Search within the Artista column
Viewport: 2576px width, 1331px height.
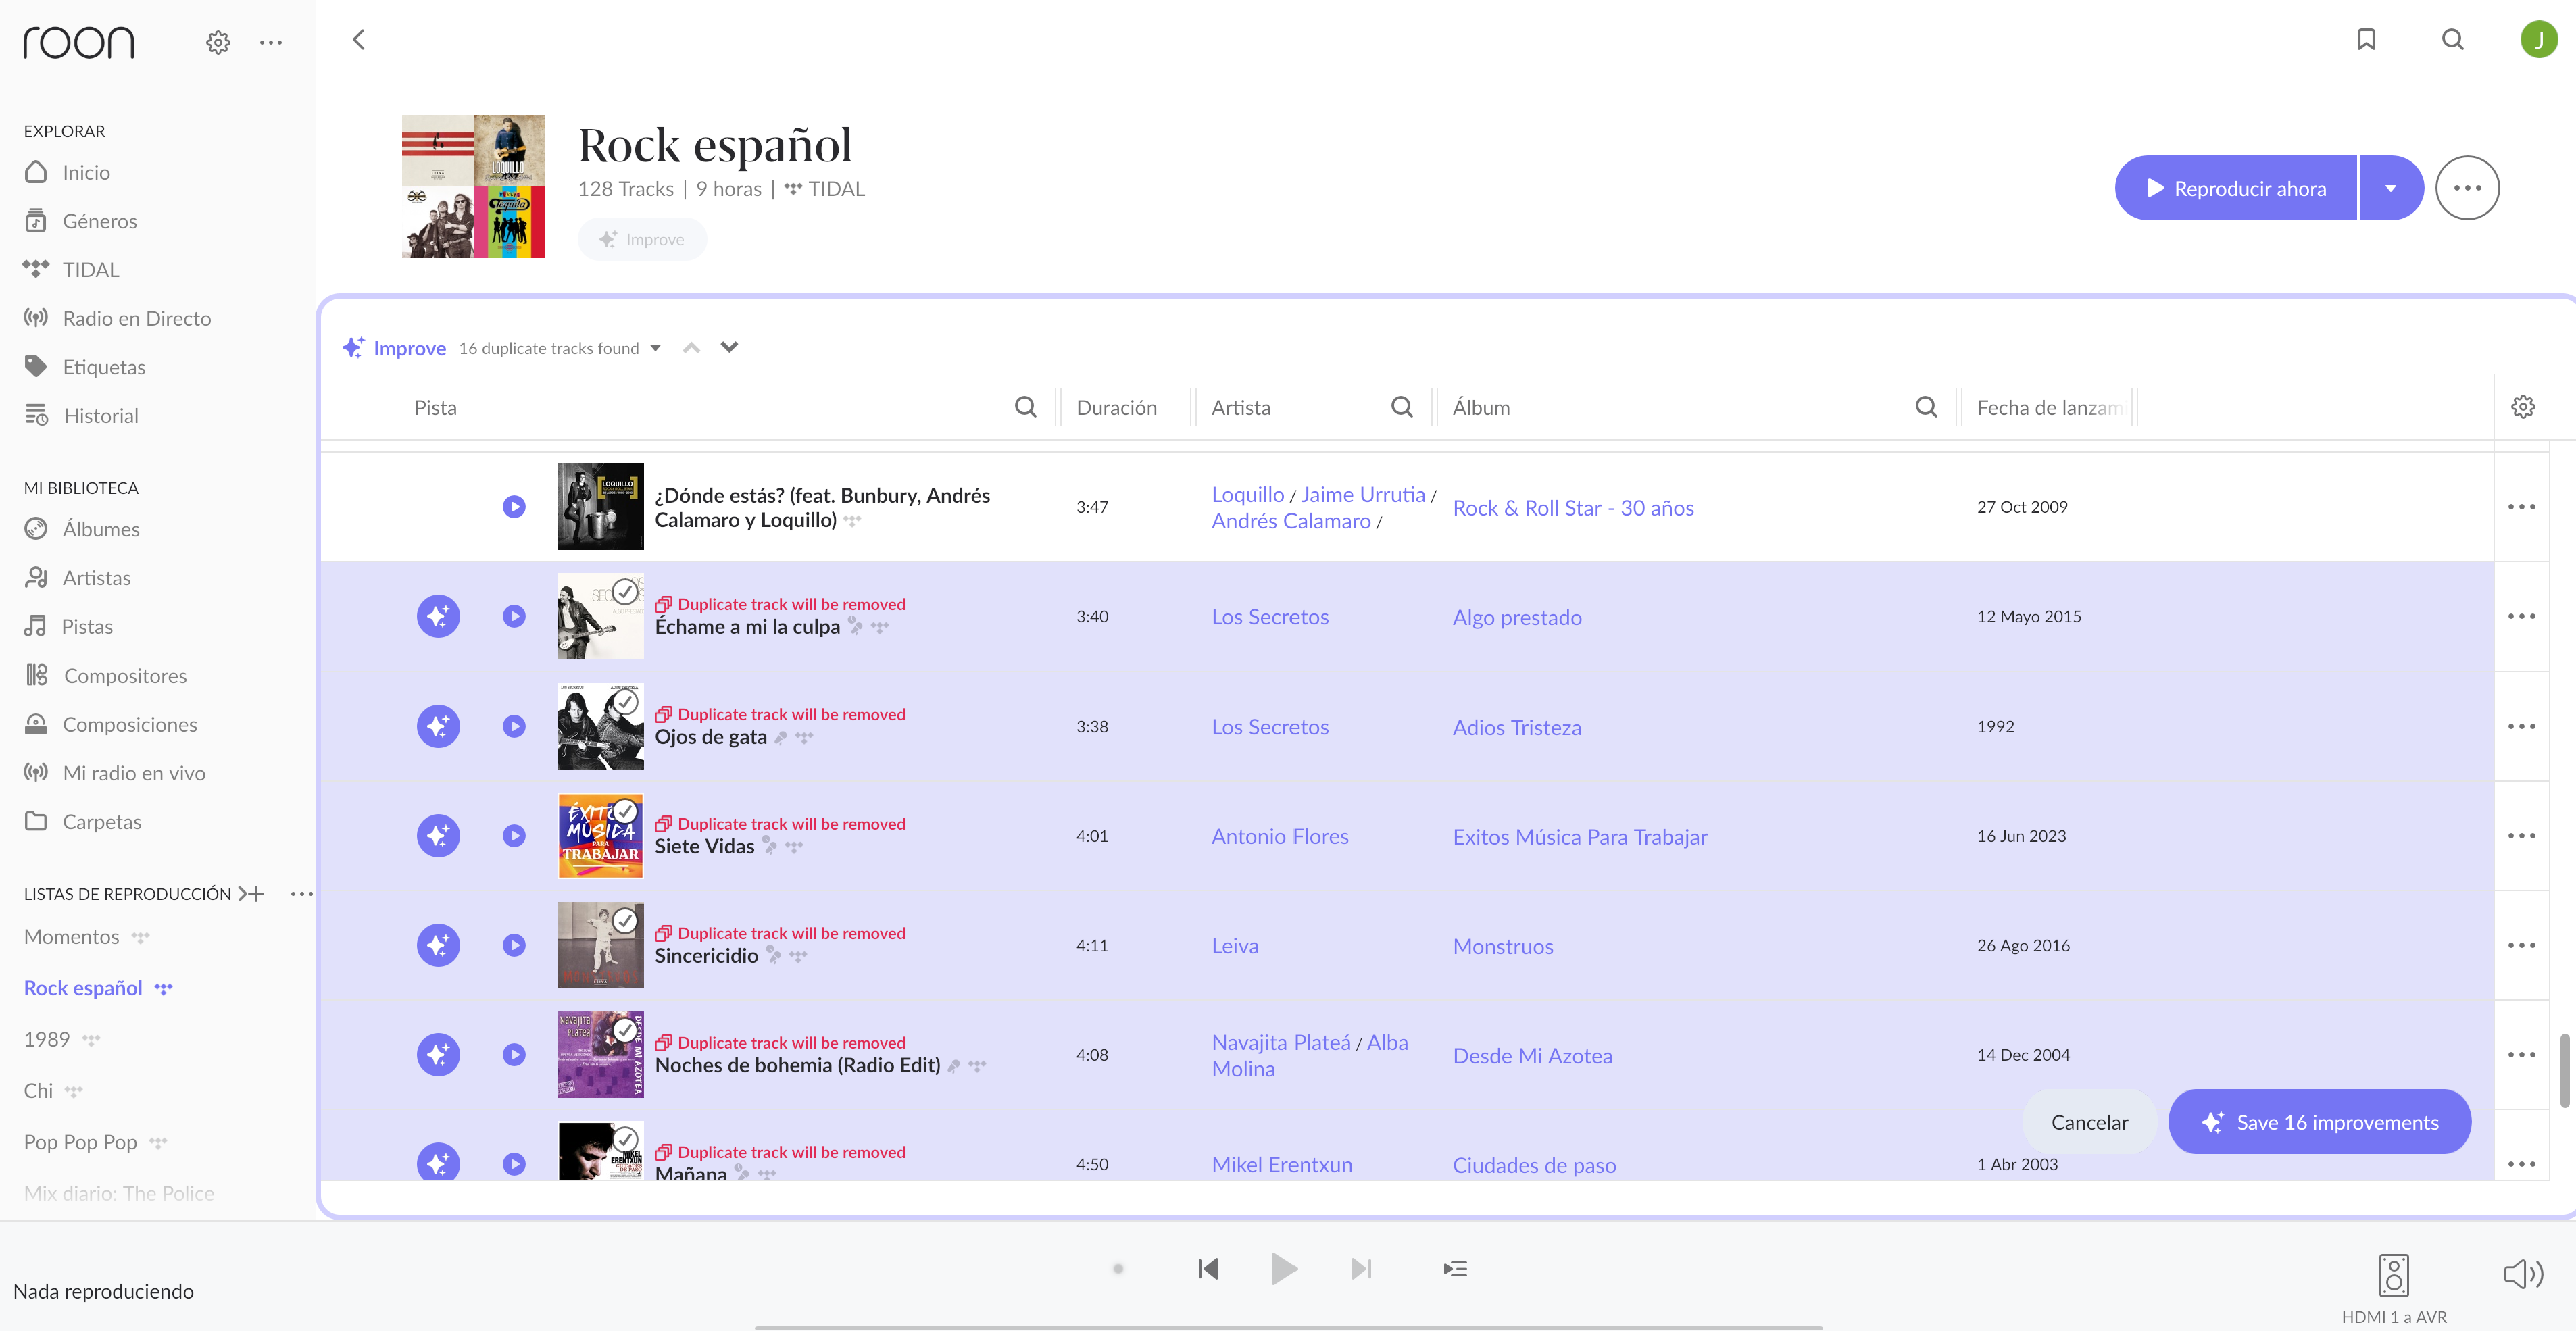point(1402,407)
